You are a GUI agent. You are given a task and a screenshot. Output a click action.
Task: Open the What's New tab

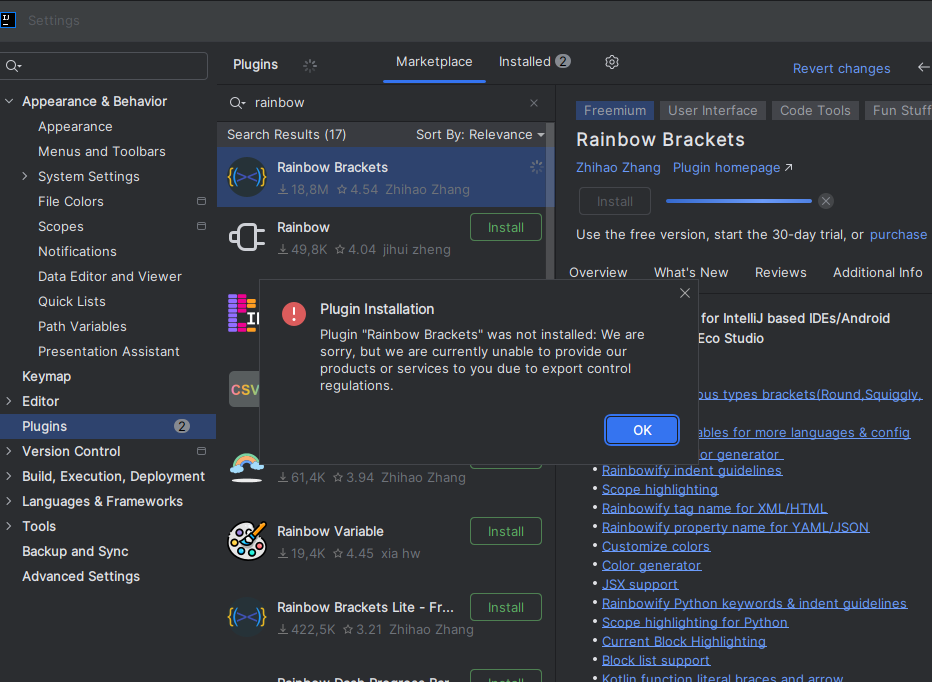691,272
